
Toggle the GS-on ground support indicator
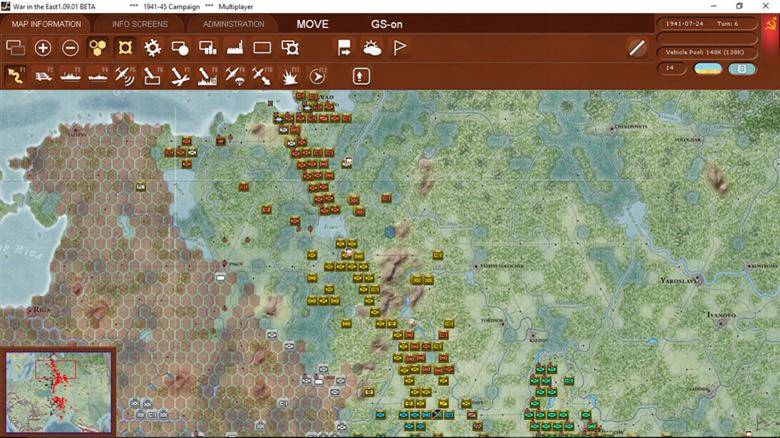387,24
